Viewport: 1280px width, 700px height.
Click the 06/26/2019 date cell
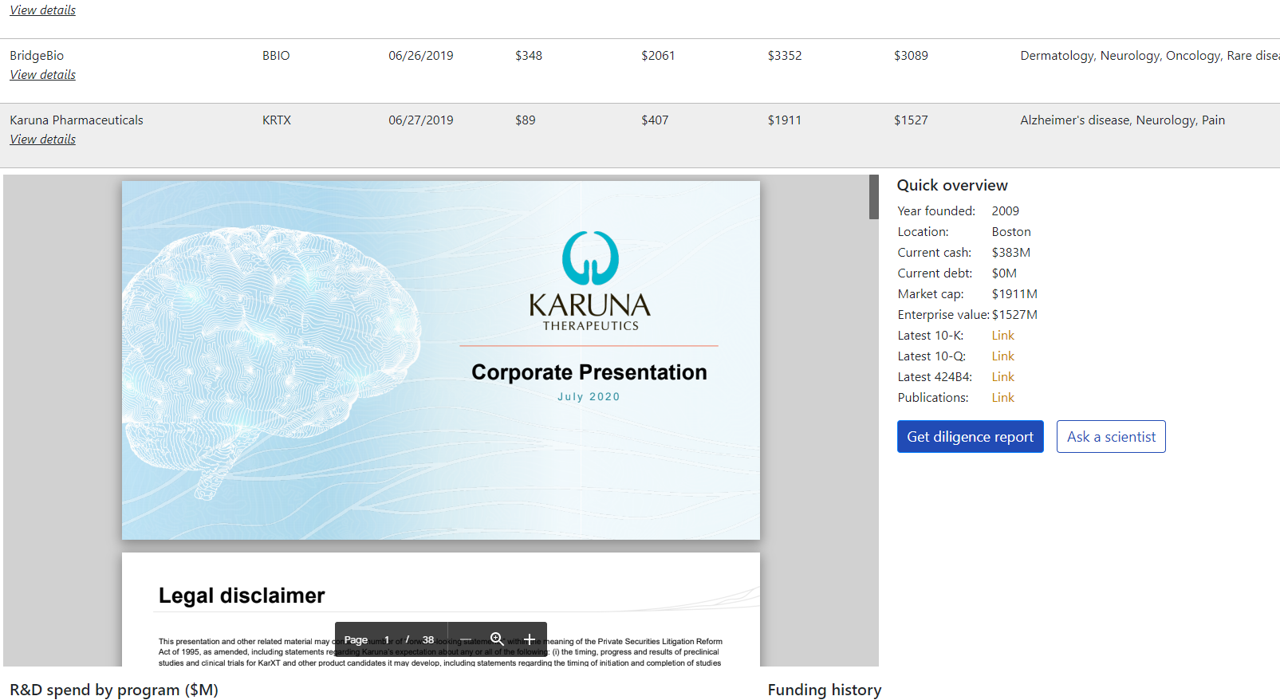421,56
